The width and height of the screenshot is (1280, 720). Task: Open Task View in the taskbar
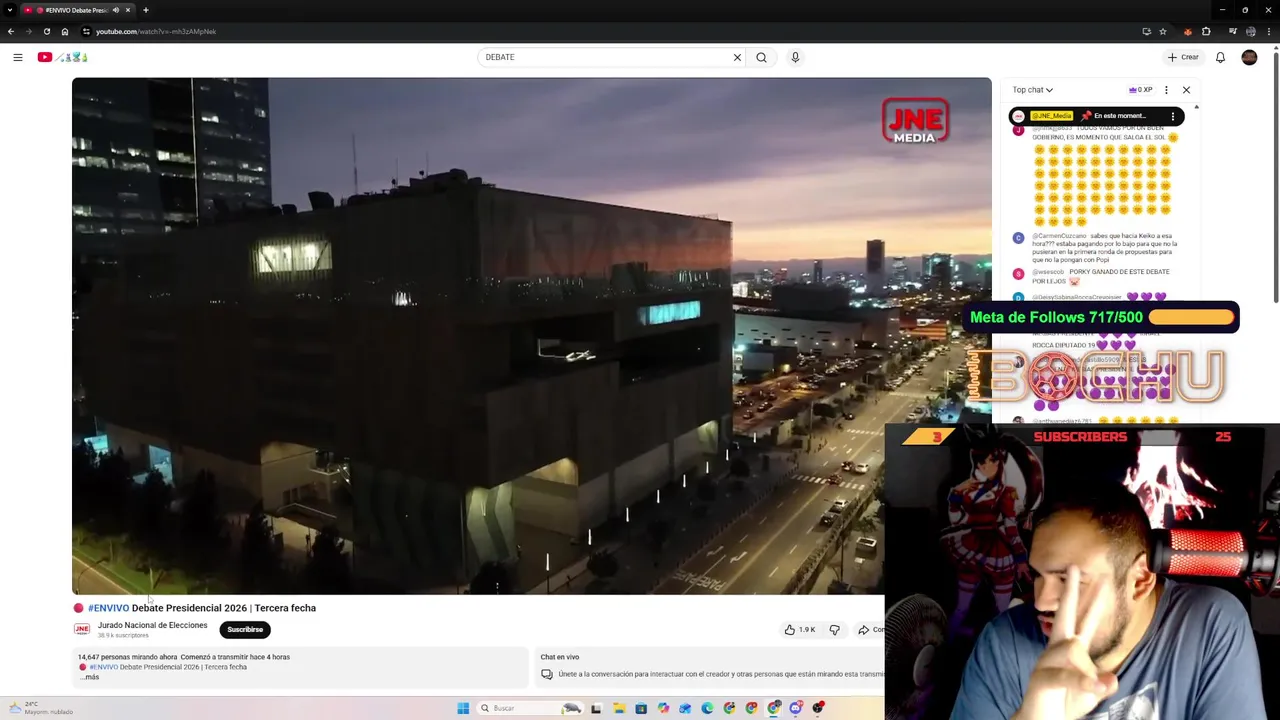[596, 708]
